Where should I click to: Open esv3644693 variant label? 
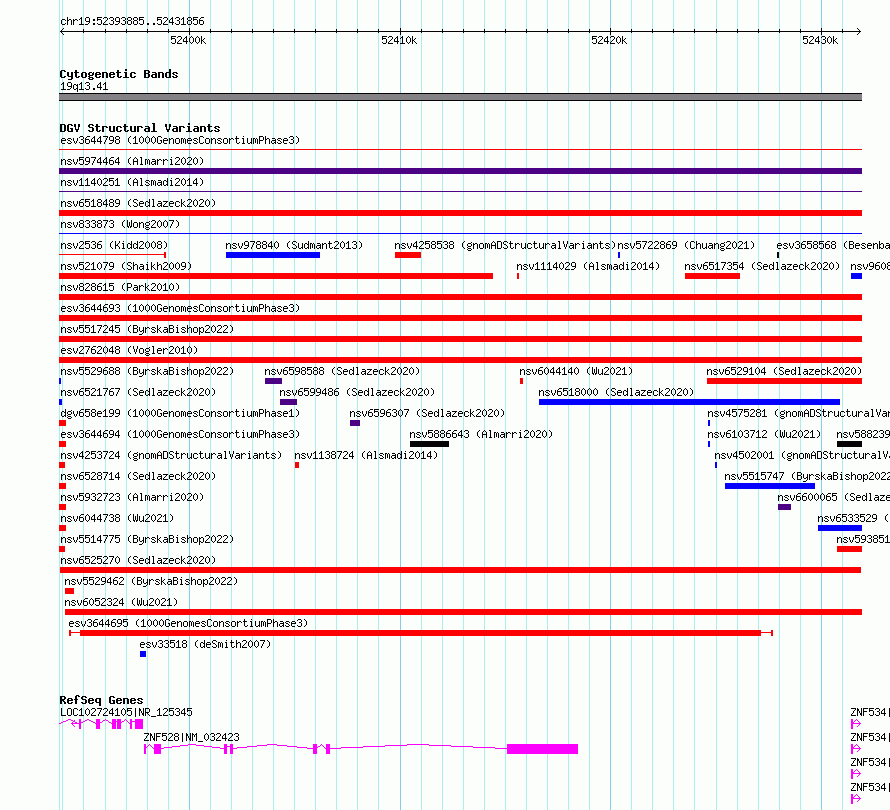click(180, 308)
